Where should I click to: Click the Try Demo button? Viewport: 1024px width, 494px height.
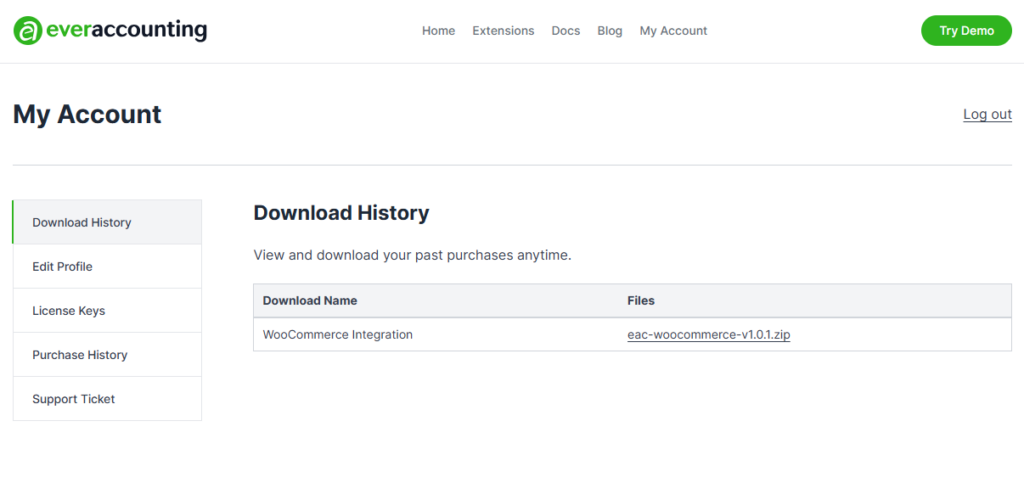(967, 31)
